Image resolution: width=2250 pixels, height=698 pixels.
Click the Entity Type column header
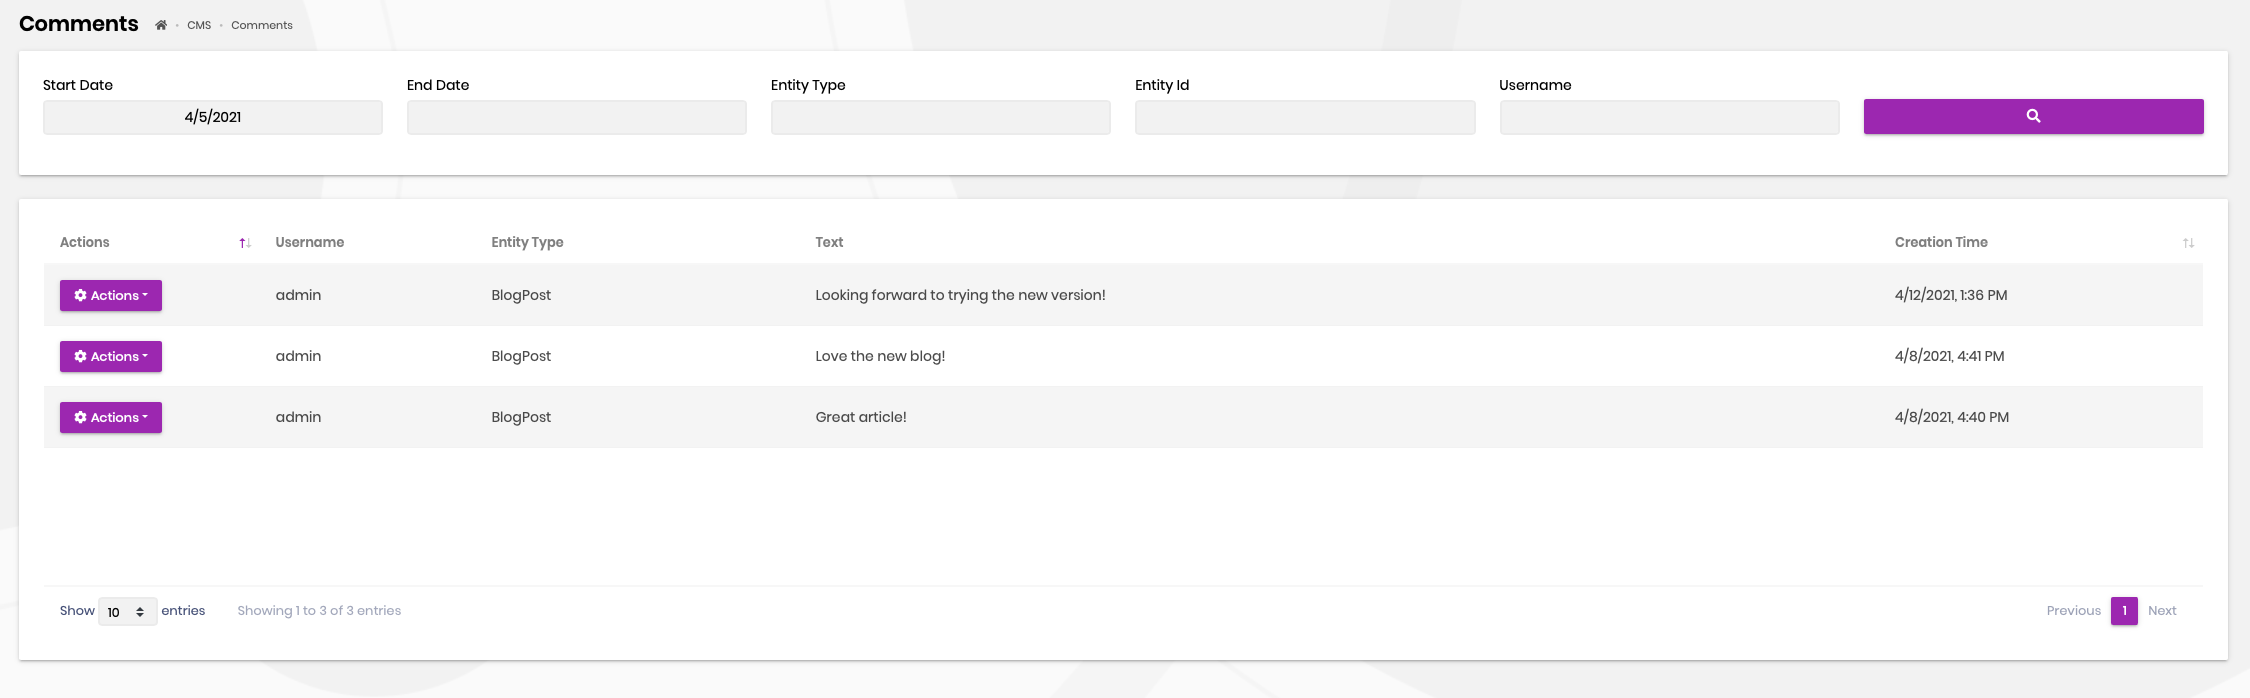coord(527,242)
